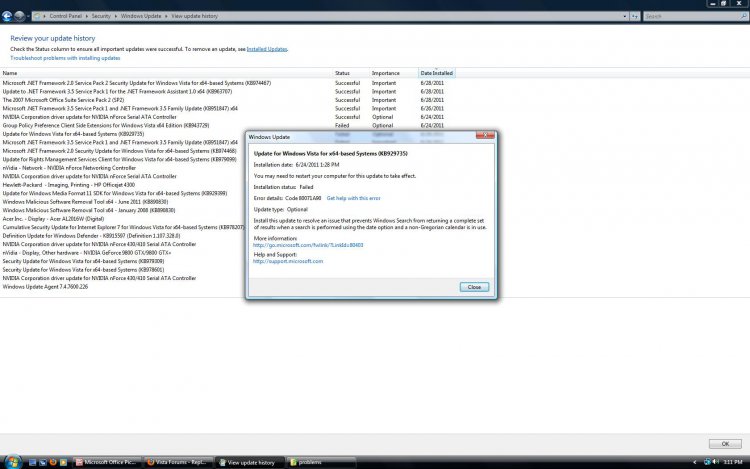
Task: Select Malicious Software Removal Tool January 2008 row
Action: click(x=89, y=210)
